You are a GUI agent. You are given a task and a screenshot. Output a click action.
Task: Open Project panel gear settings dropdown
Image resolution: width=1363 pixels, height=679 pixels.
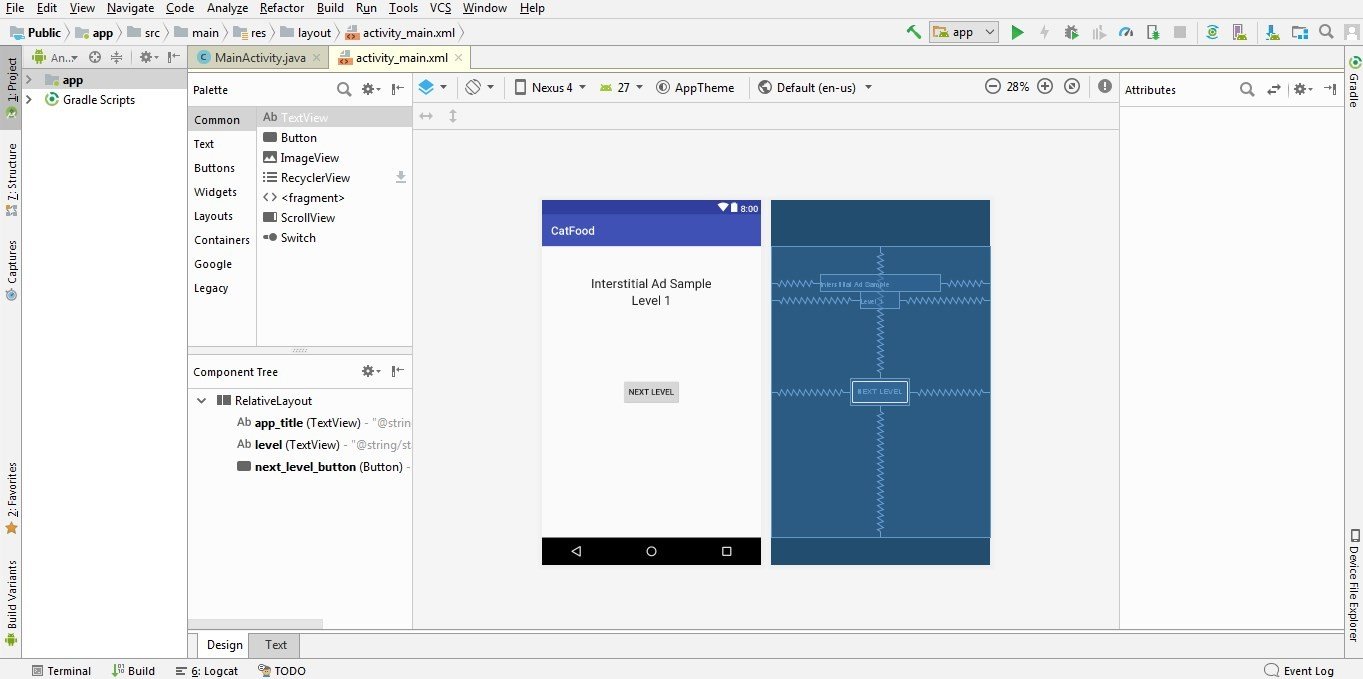pos(148,58)
